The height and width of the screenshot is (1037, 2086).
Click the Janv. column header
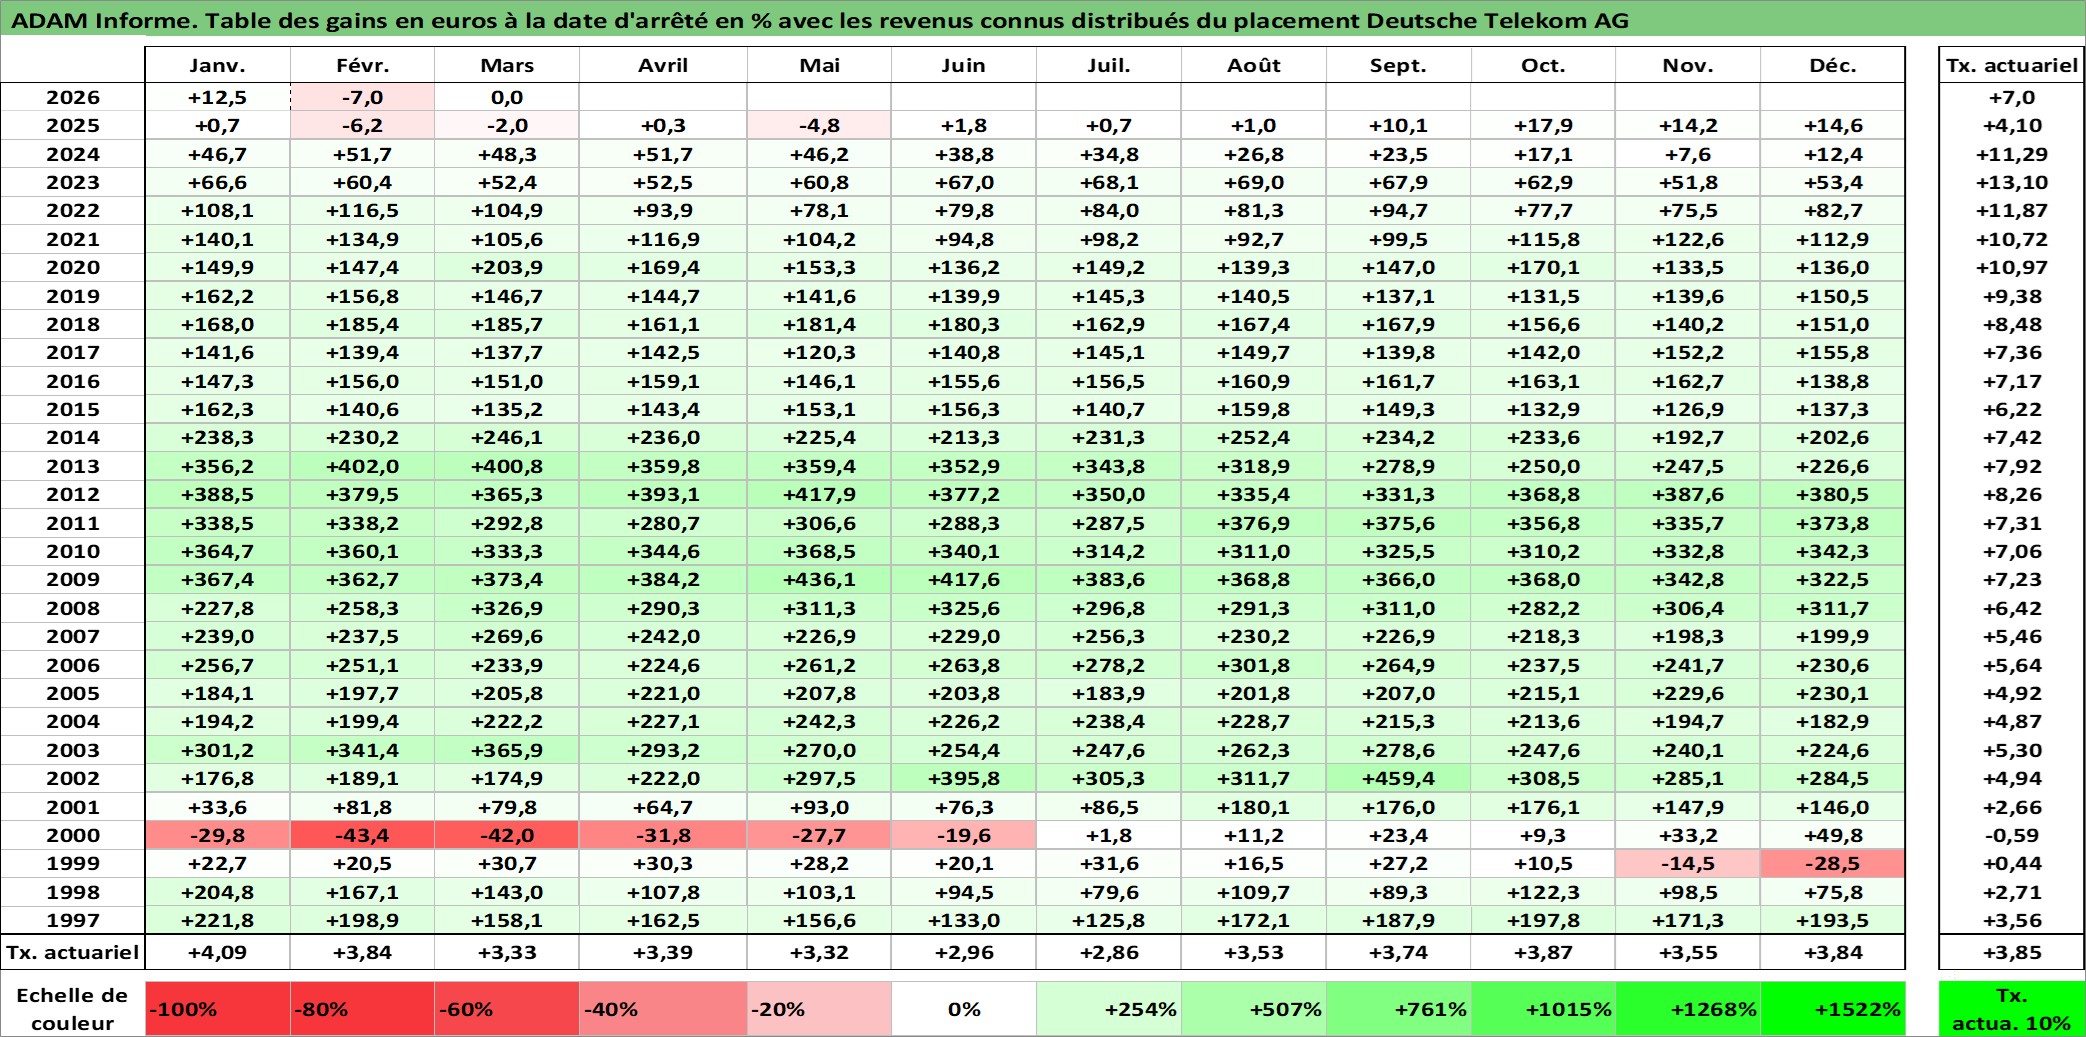(217, 65)
